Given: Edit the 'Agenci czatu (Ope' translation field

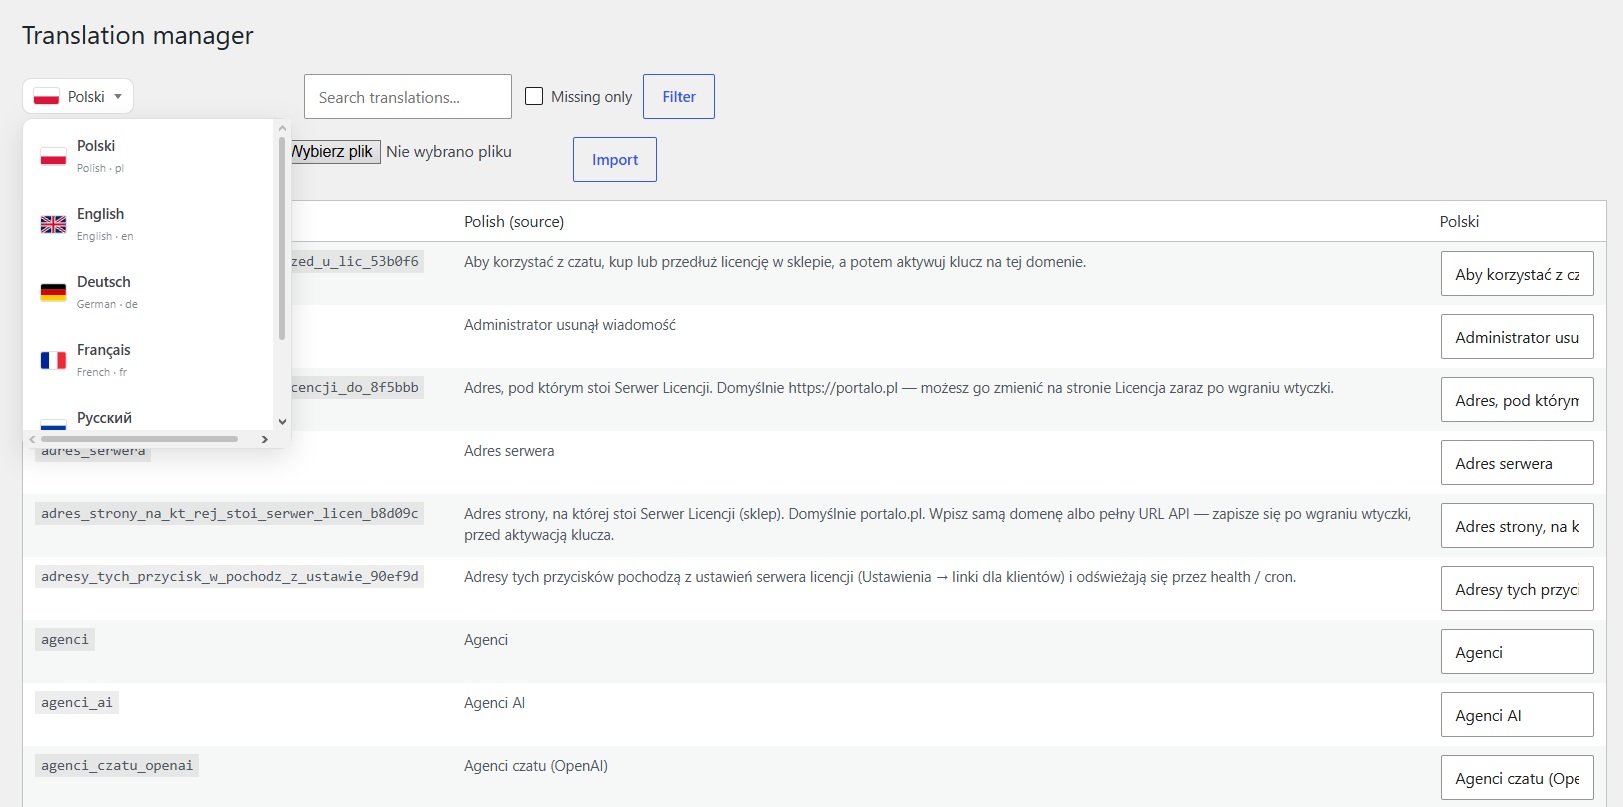Looking at the screenshot, I should (x=1517, y=778).
